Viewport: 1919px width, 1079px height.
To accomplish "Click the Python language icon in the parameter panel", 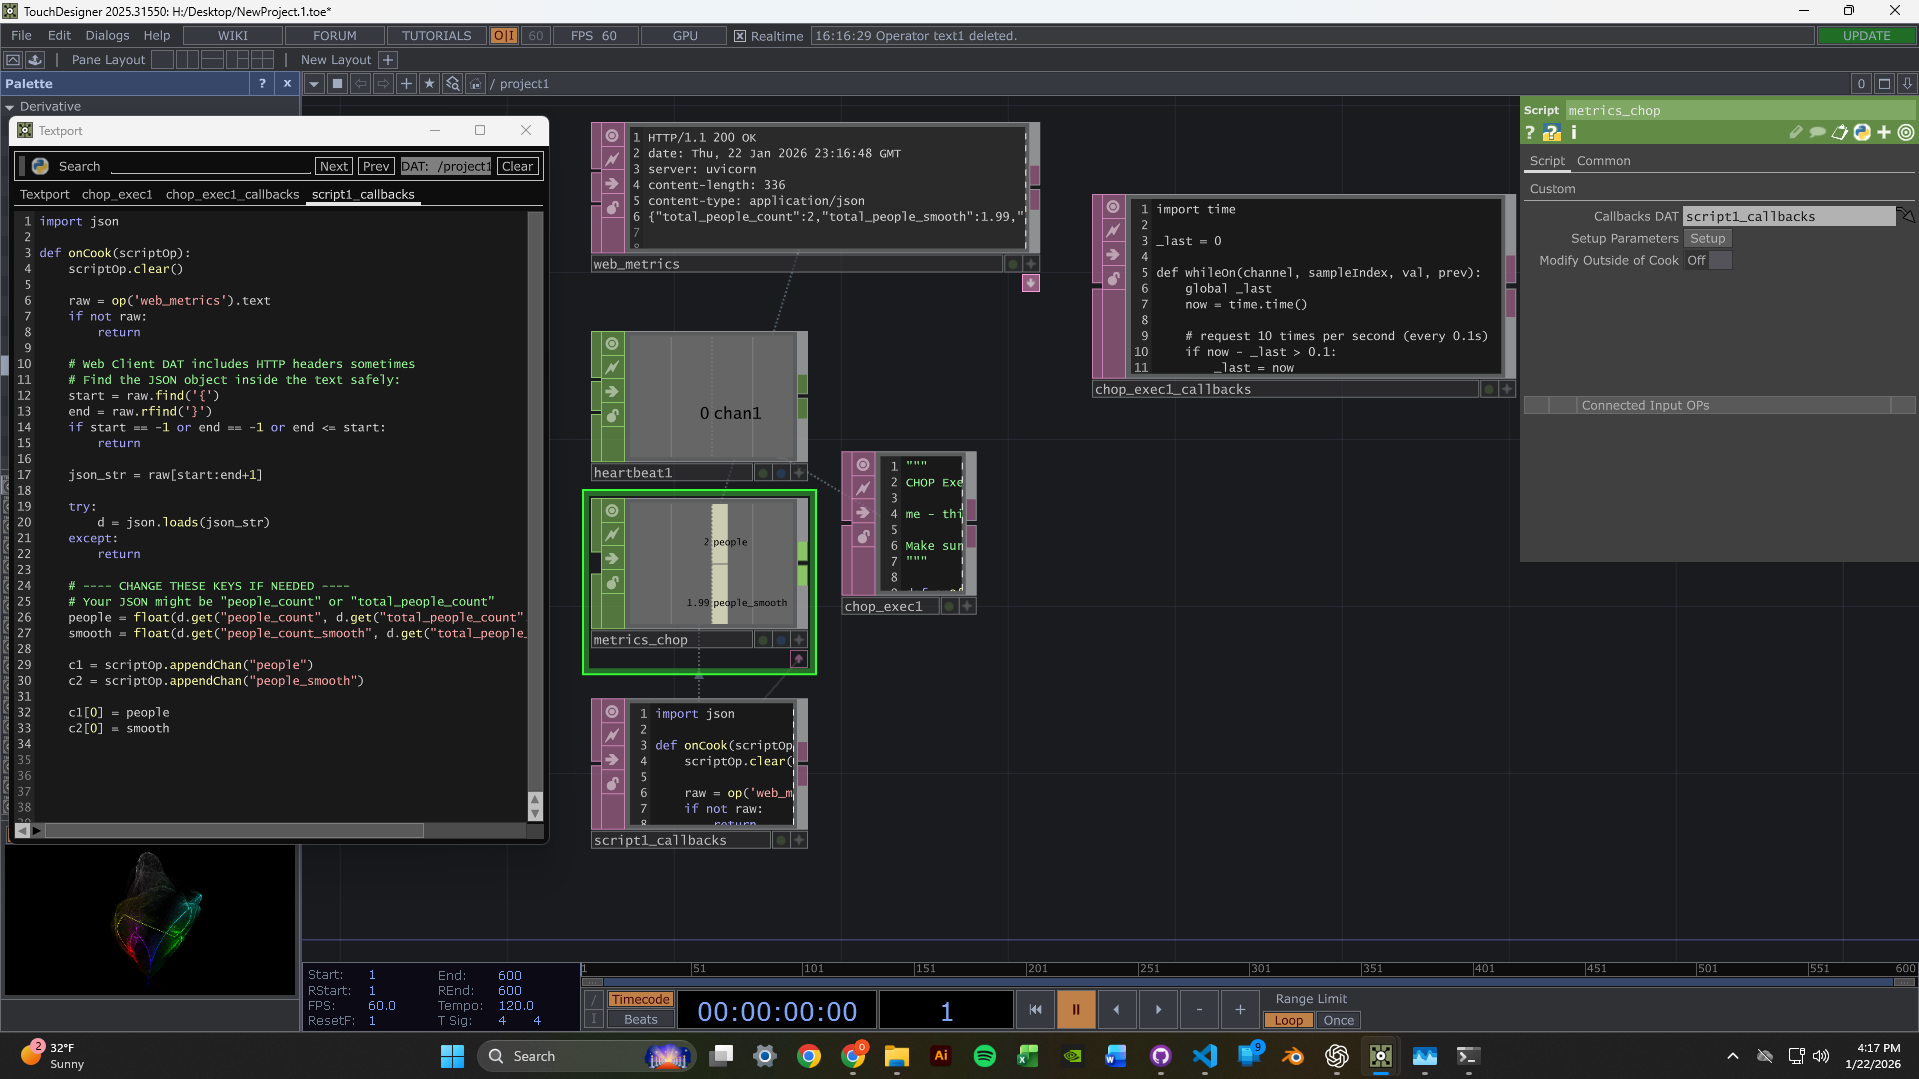I will (1862, 132).
